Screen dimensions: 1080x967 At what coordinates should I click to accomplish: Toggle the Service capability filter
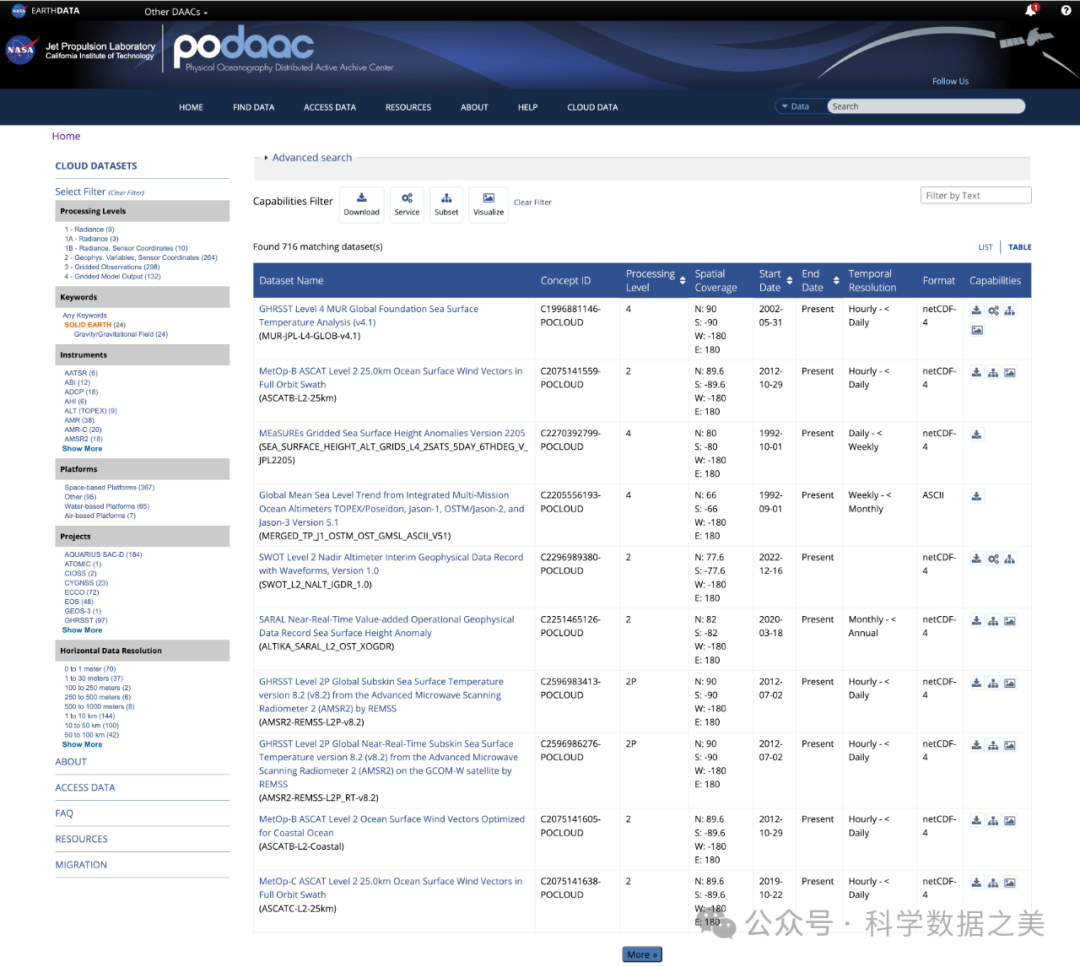[x=407, y=203]
